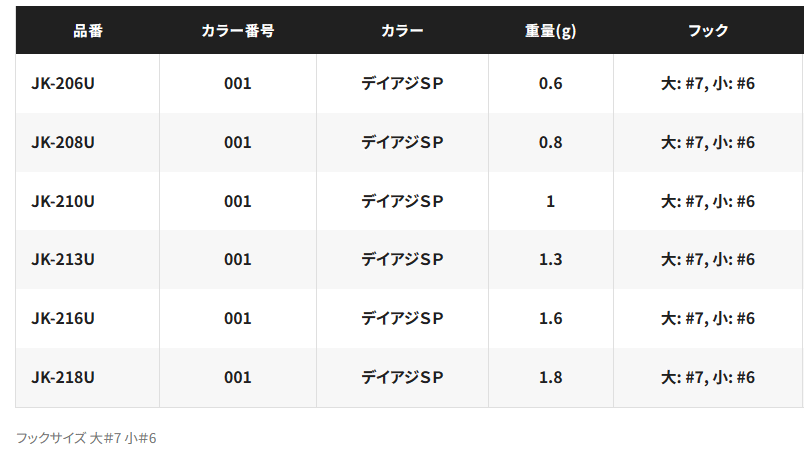The width and height of the screenshot is (804, 454).
Task: Click the 0.8 weight value
Action: pos(551,142)
